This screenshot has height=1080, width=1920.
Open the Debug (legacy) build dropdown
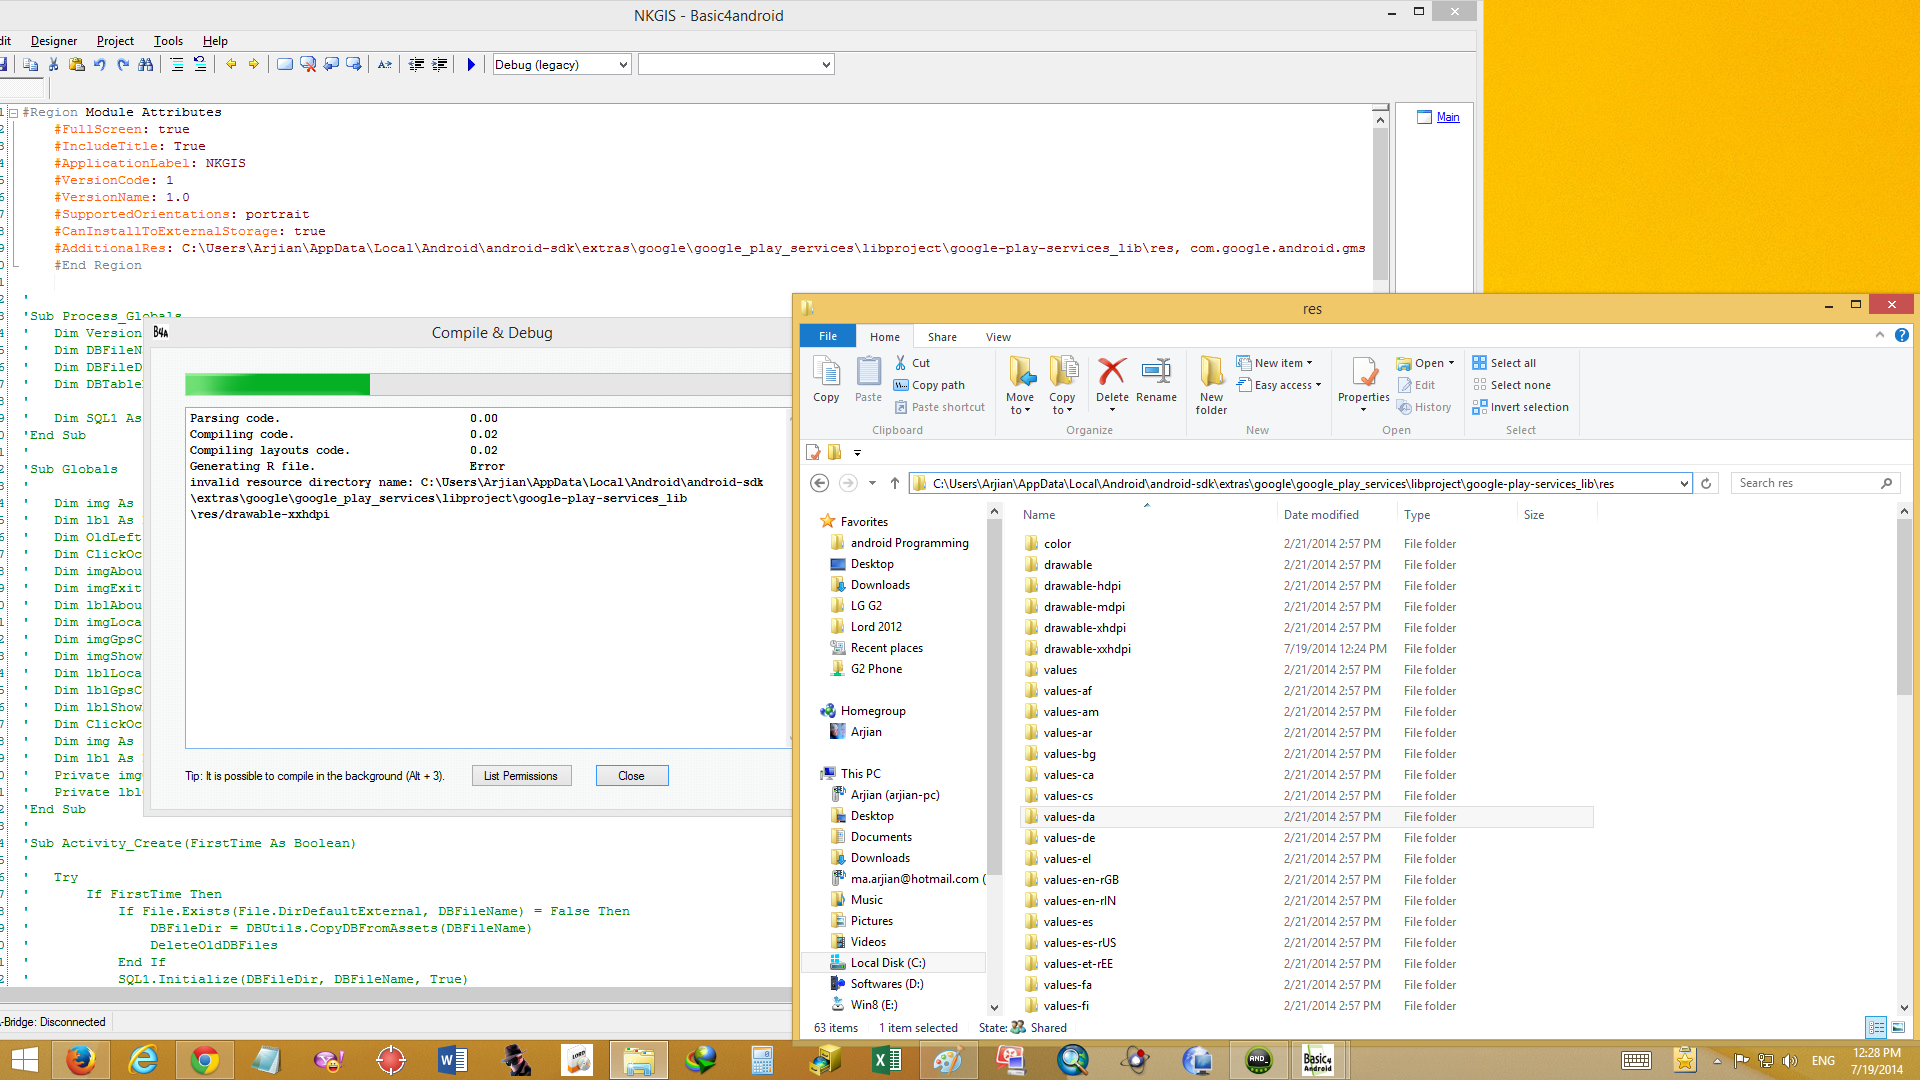(623, 65)
